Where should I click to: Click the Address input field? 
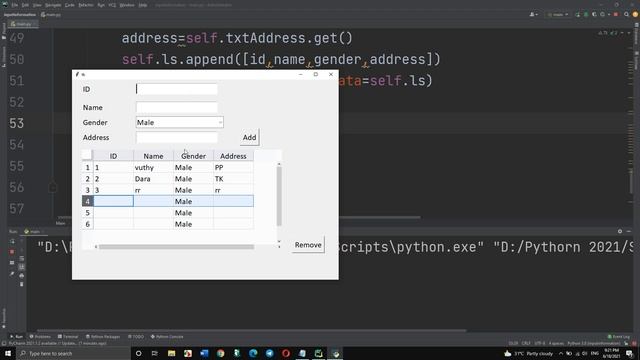(177, 138)
